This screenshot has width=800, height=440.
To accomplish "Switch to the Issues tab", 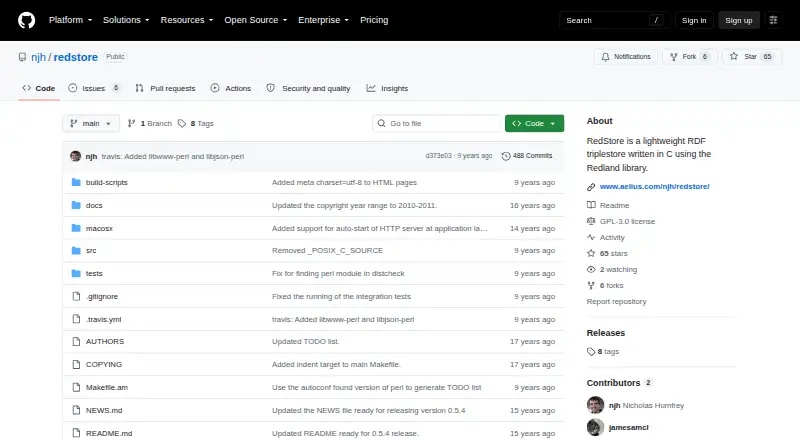I will click(95, 88).
